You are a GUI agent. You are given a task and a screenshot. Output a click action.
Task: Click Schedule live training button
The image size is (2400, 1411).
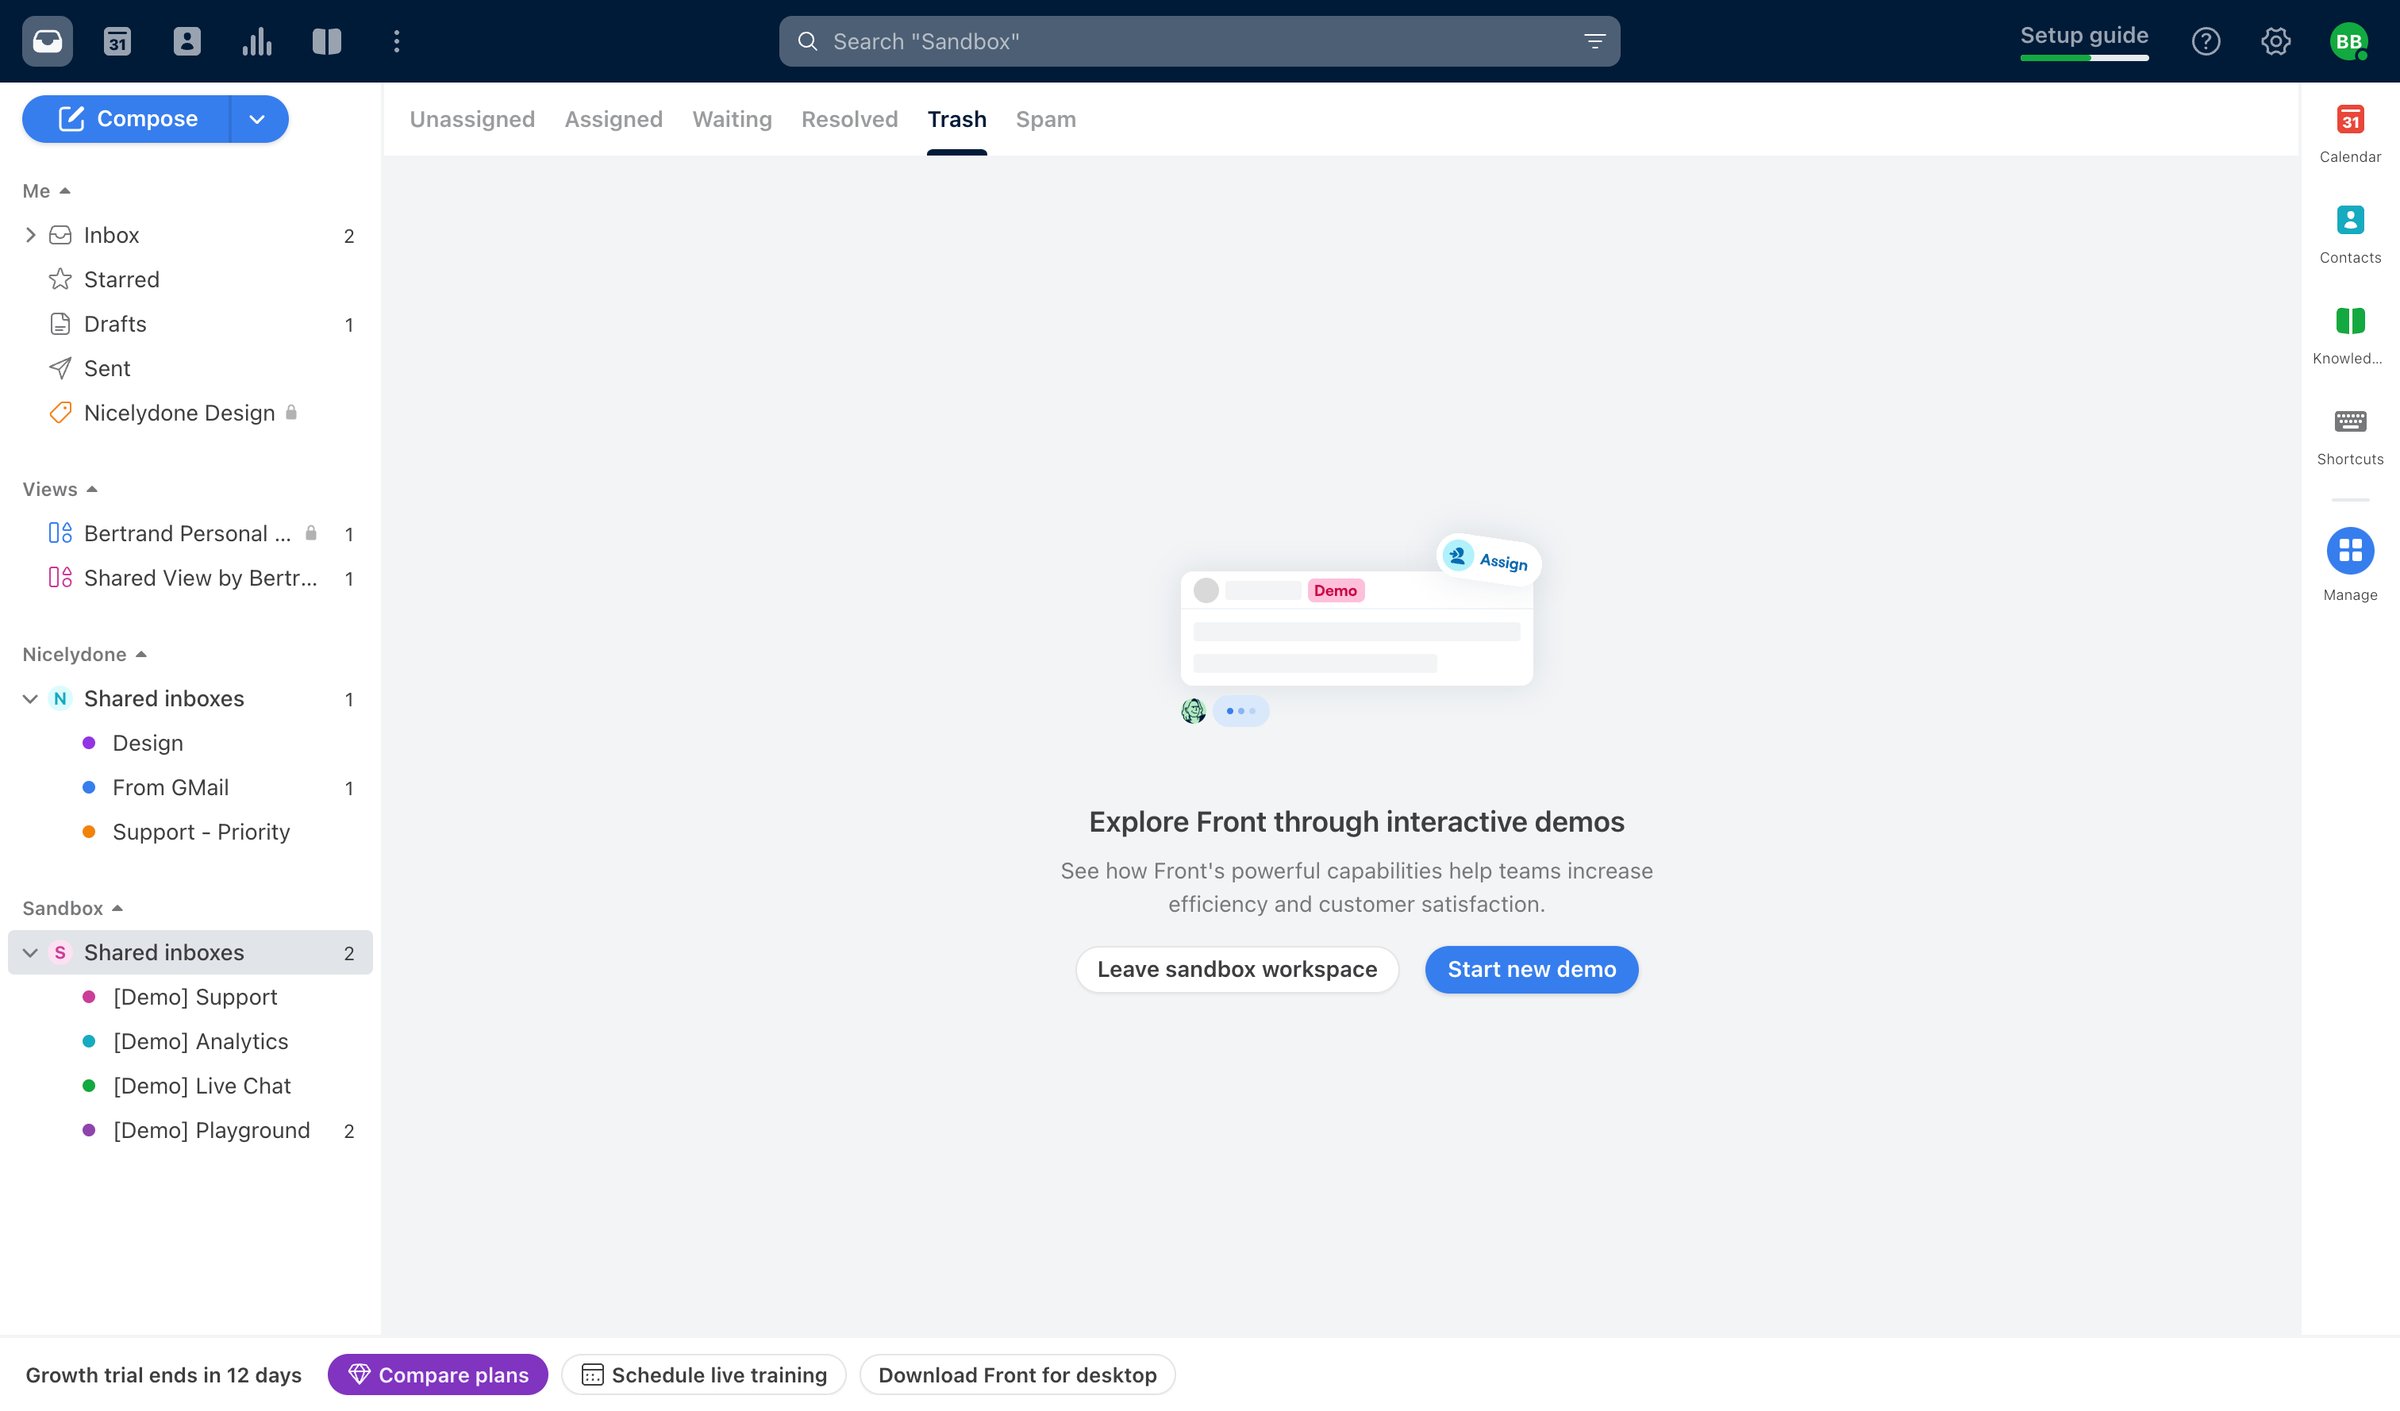tap(704, 1375)
